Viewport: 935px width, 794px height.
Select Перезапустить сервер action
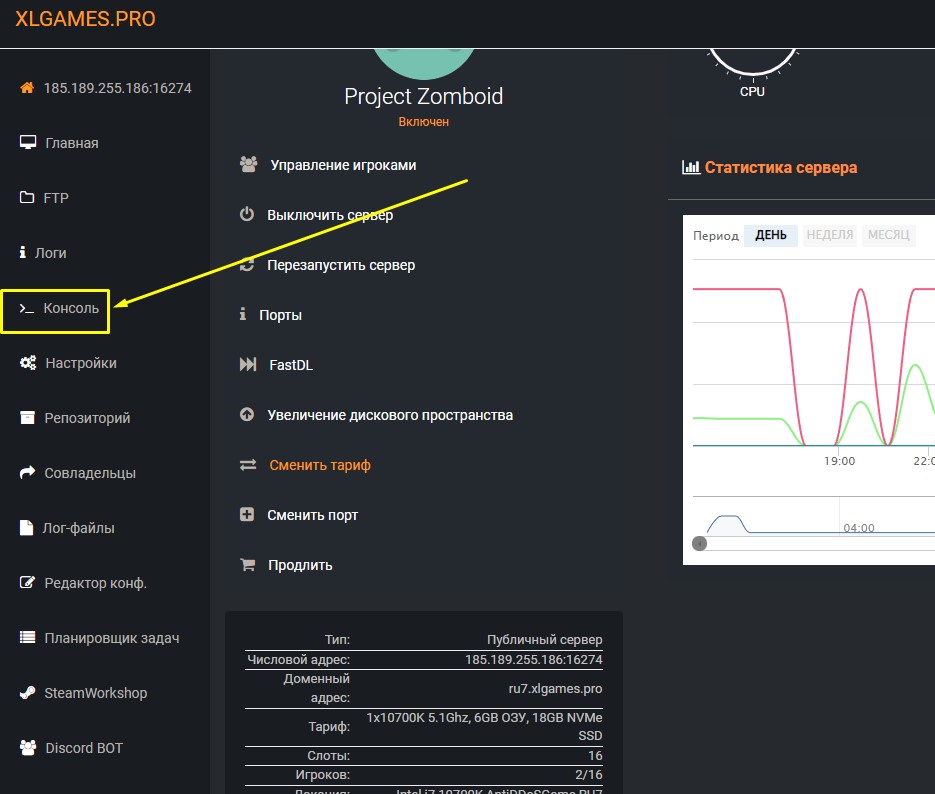click(341, 265)
